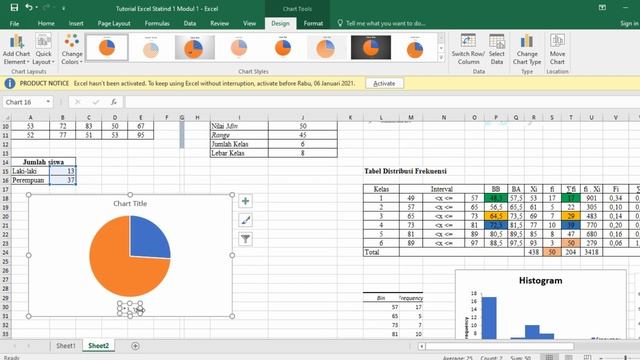Select the dark background pie chart style
The width and height of the screenshot is (640, 360).
(x=371, y=47)
